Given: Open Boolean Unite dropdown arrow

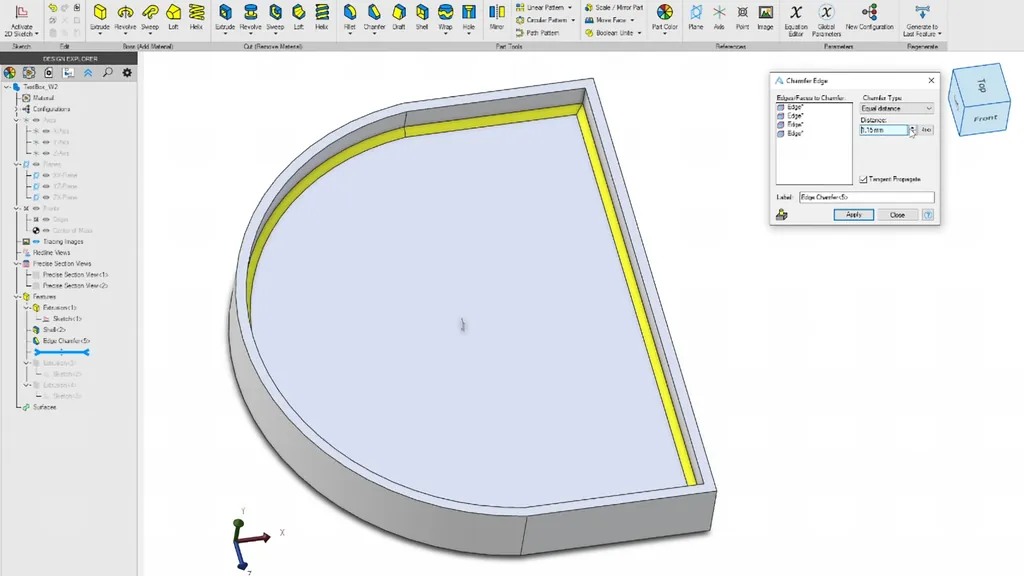Looking at the screenshot, I should [639, 33].
